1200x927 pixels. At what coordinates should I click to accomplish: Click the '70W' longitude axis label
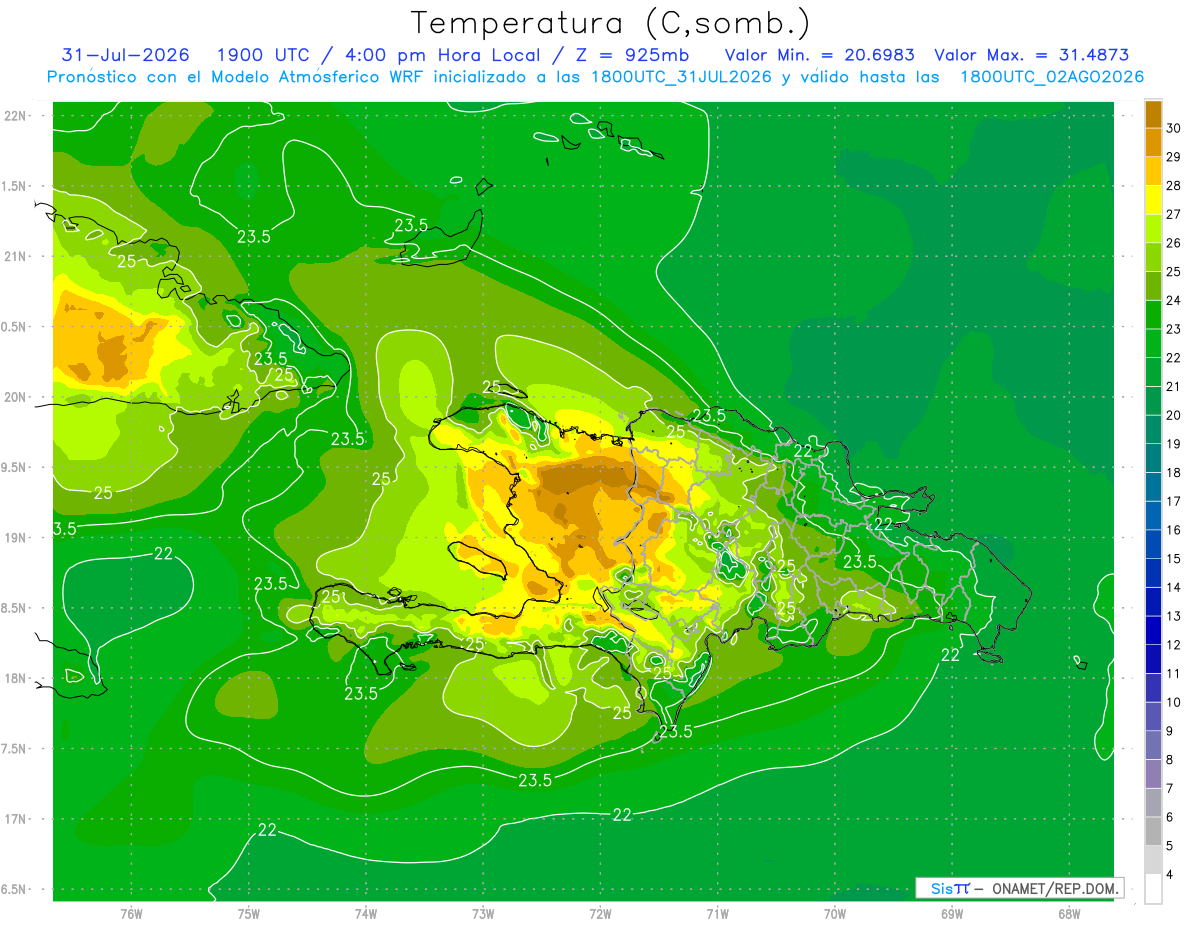click(x=835, y=914)
